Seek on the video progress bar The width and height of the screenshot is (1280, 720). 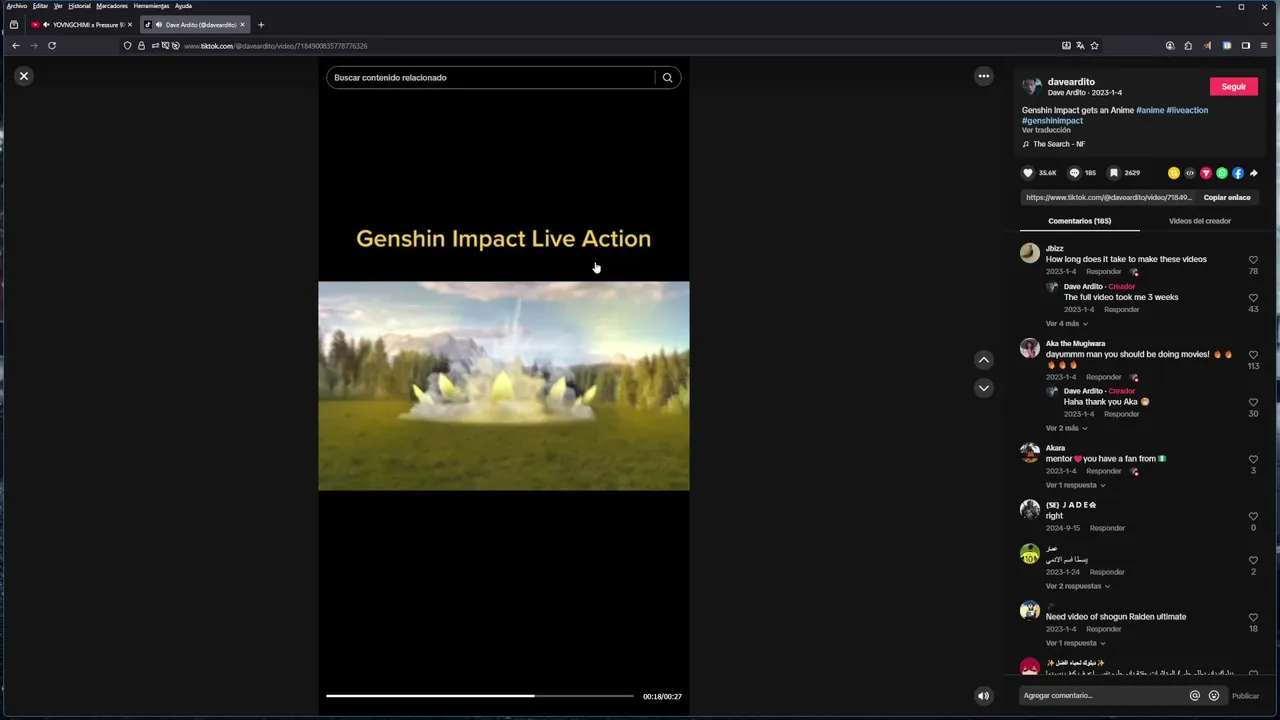point(480,696)
